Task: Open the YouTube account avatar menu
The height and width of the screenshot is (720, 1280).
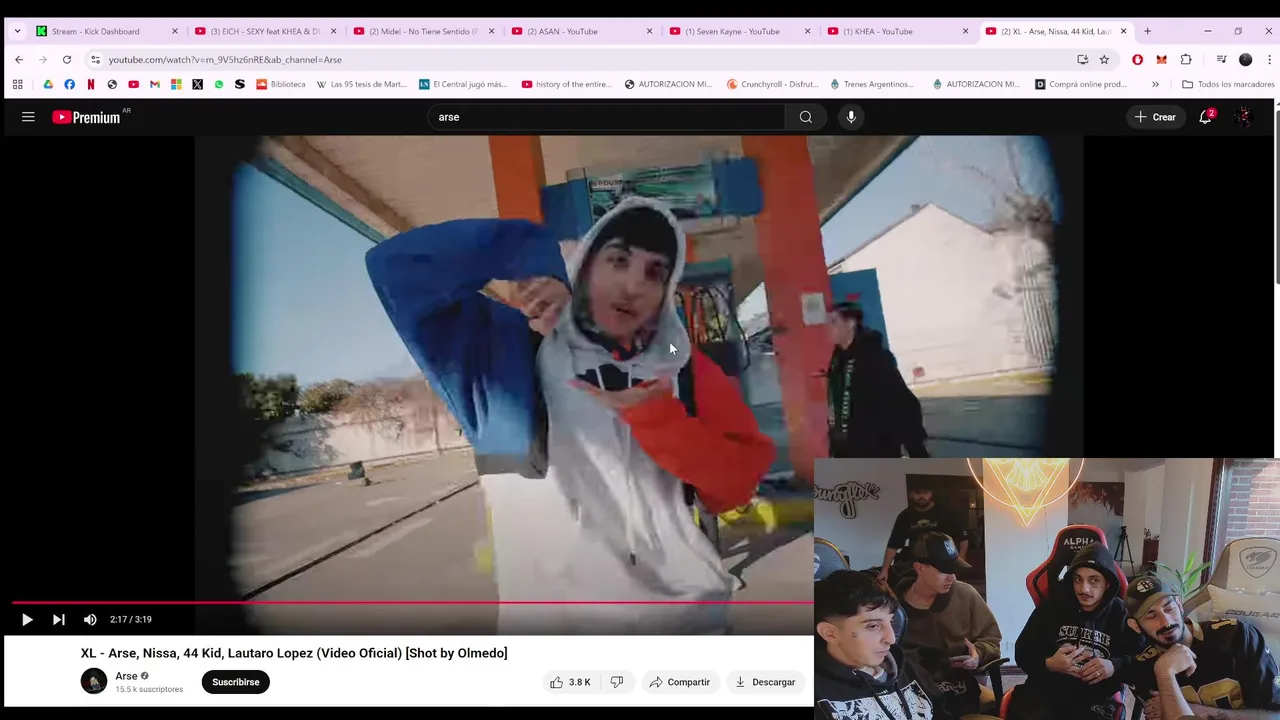Action: [1244, 117]
